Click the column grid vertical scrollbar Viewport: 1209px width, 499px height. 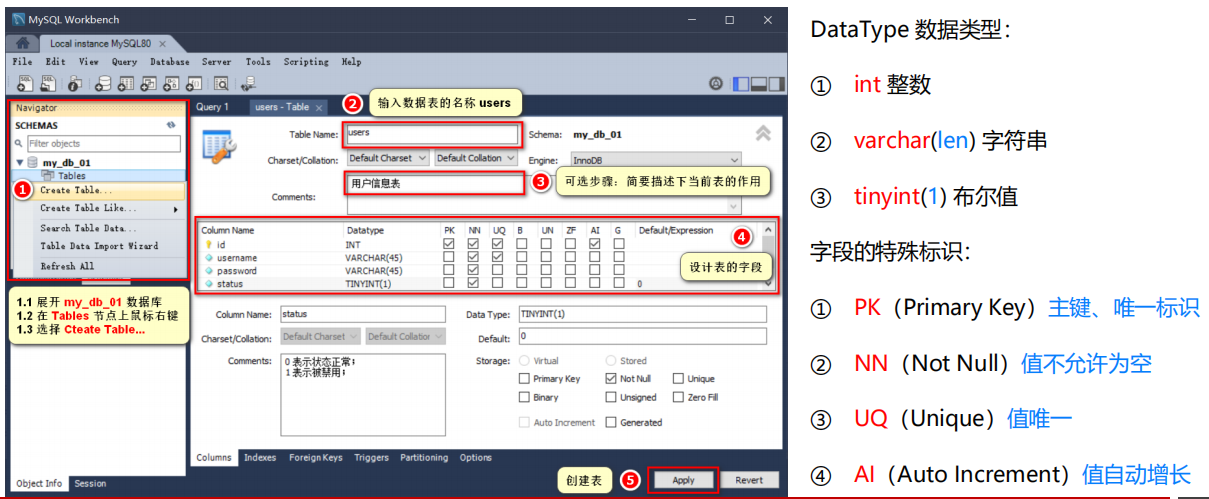(x=768, y=256)
